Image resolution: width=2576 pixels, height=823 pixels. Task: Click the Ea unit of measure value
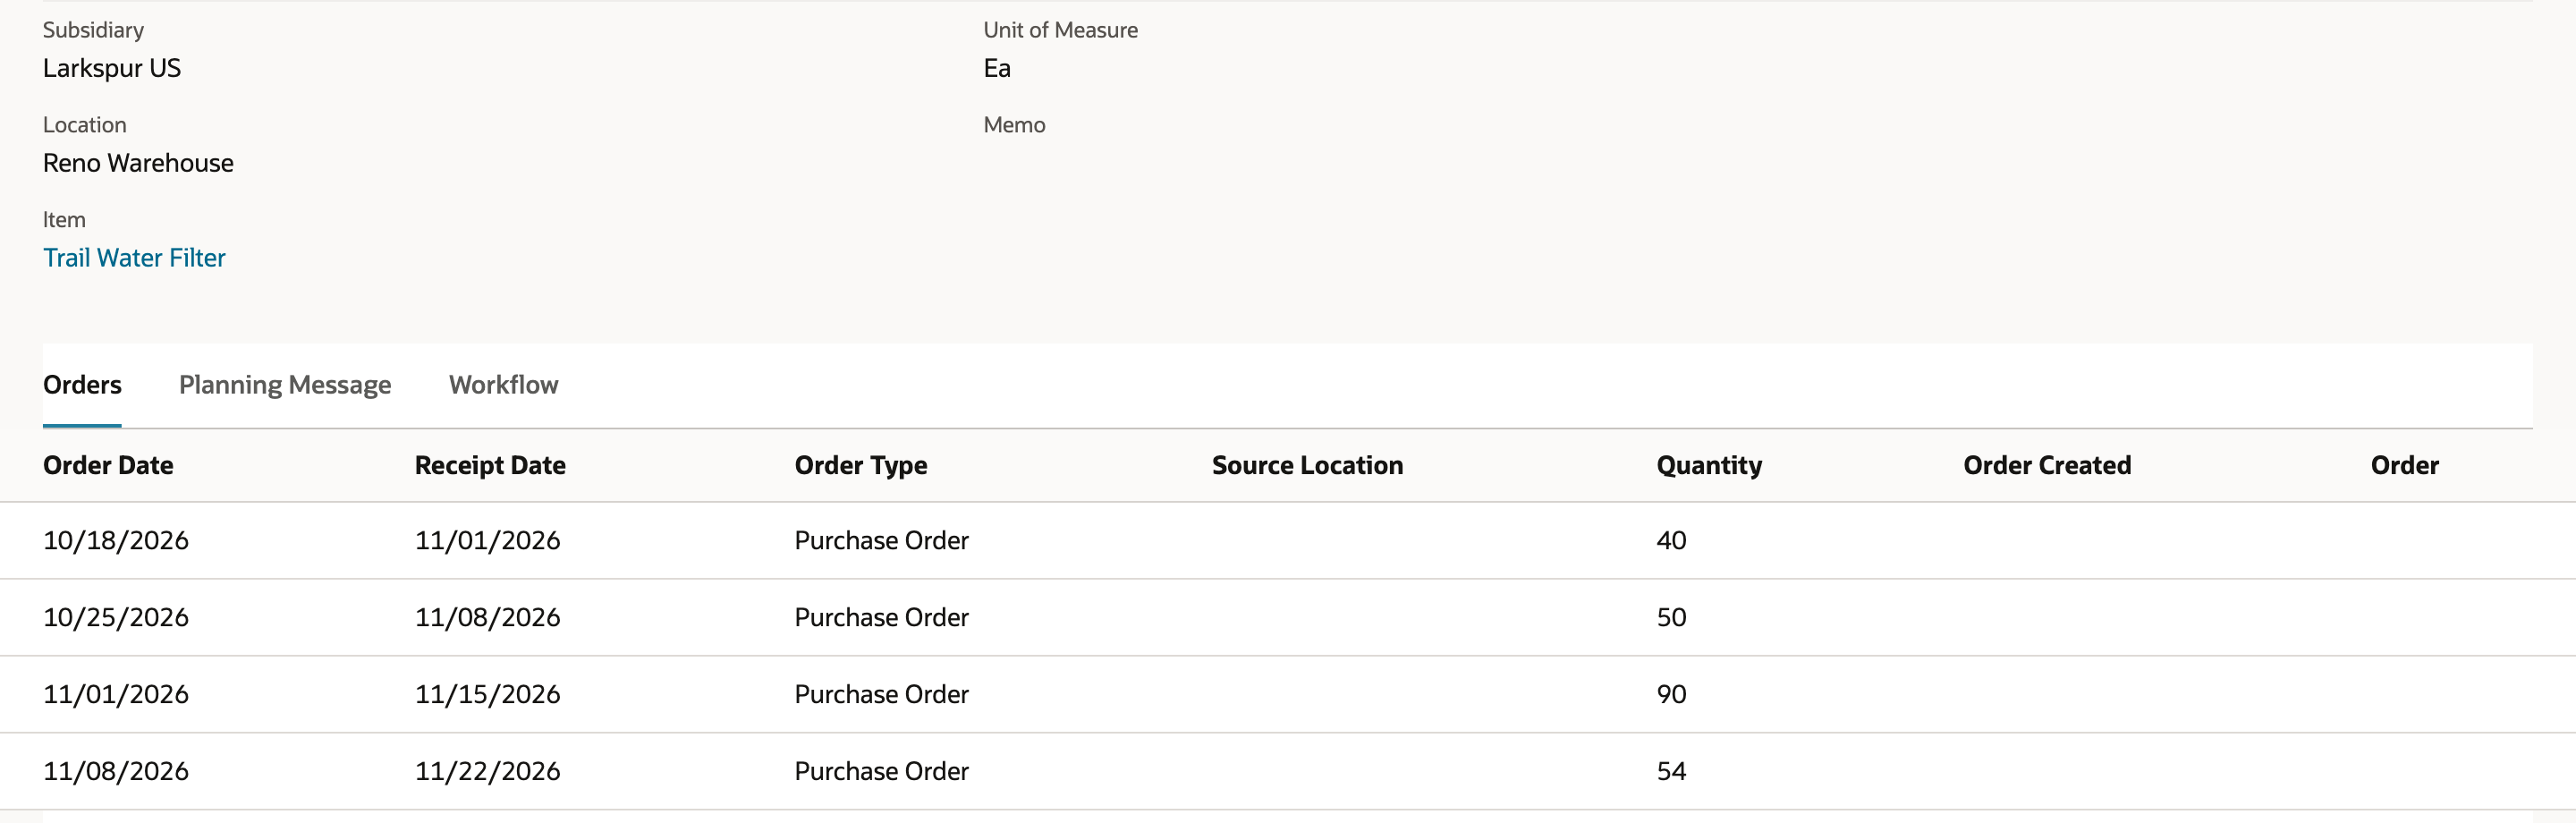(x=997, y=68)
